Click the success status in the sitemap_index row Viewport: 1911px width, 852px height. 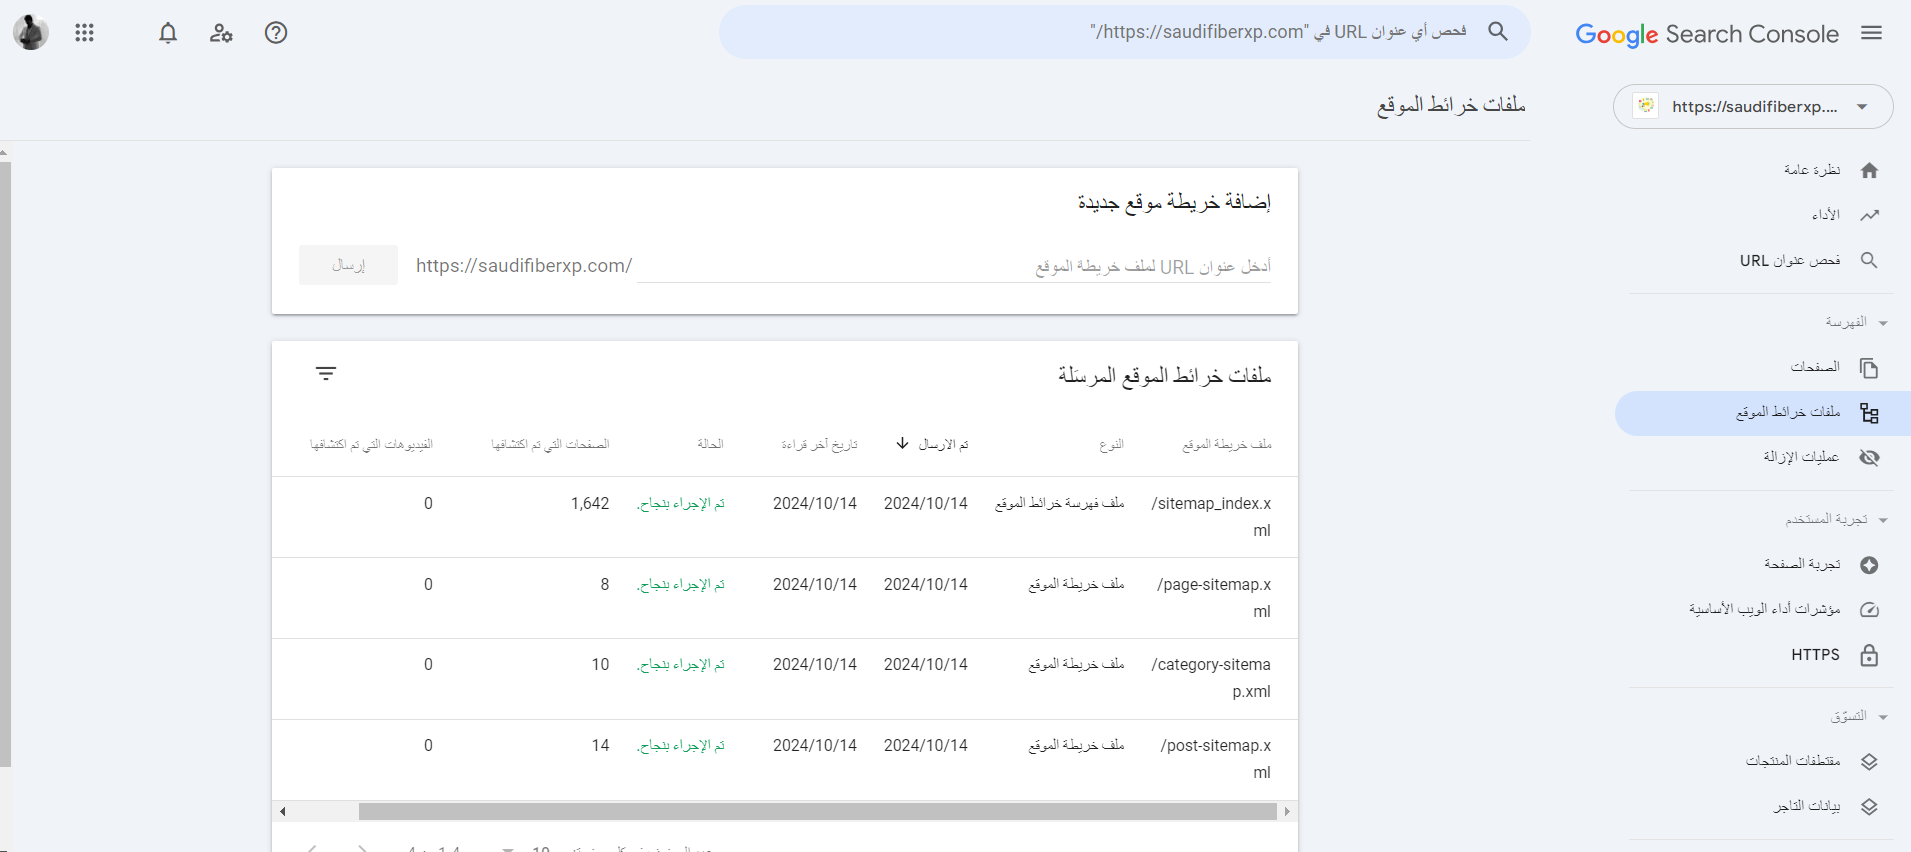(681, 504)
